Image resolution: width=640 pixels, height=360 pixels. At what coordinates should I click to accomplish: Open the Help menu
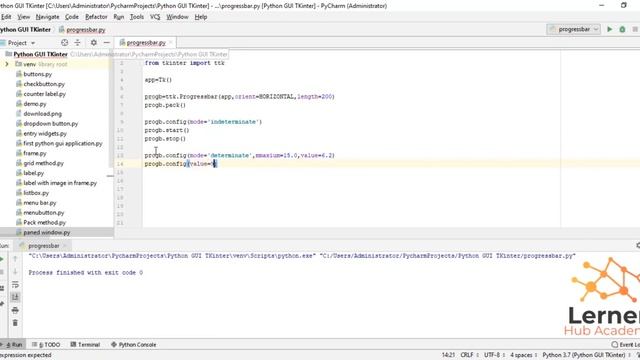coord(201,17)
